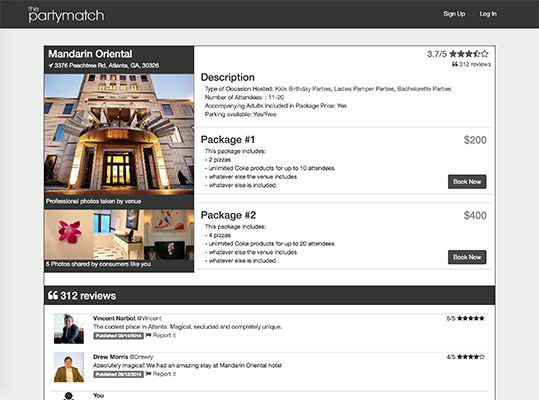Click the $400 price
The image size is (539, 400).
[475, 215]
